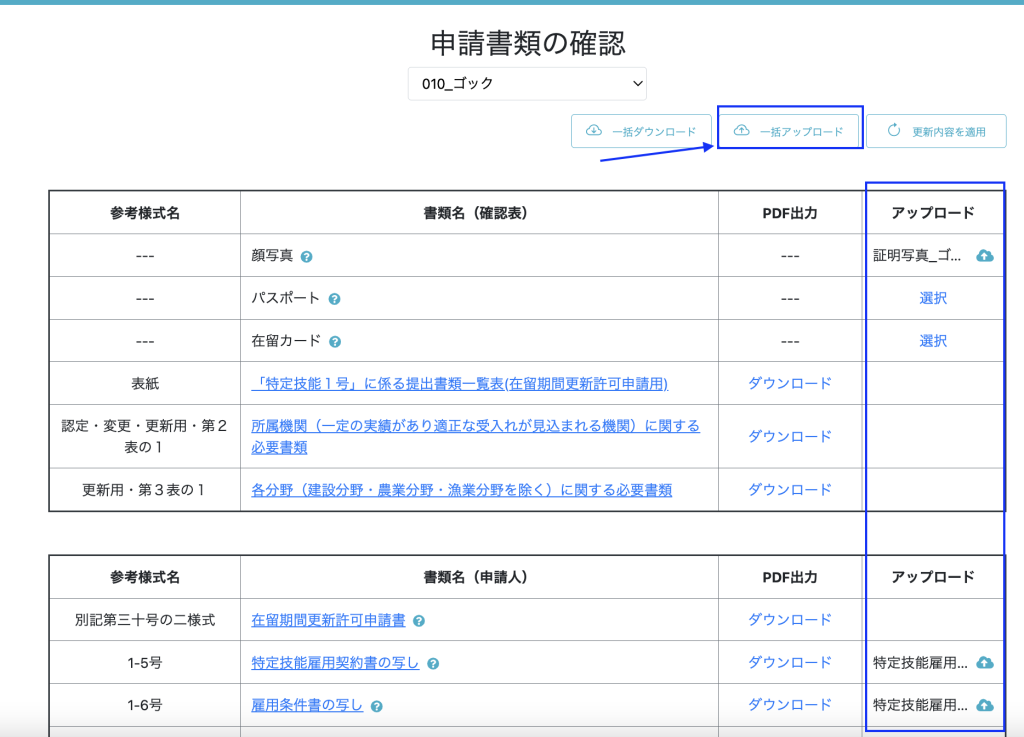Click cloud upload icon in 1-6号 row

point(984,705)
